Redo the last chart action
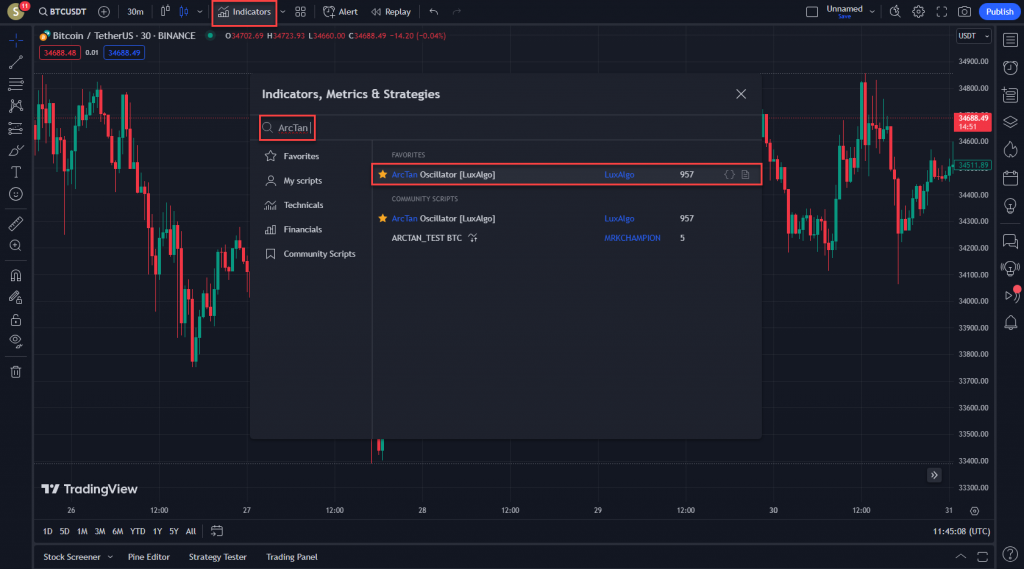The width and height of the screenshot is (1024, 569). pos(456,12)
